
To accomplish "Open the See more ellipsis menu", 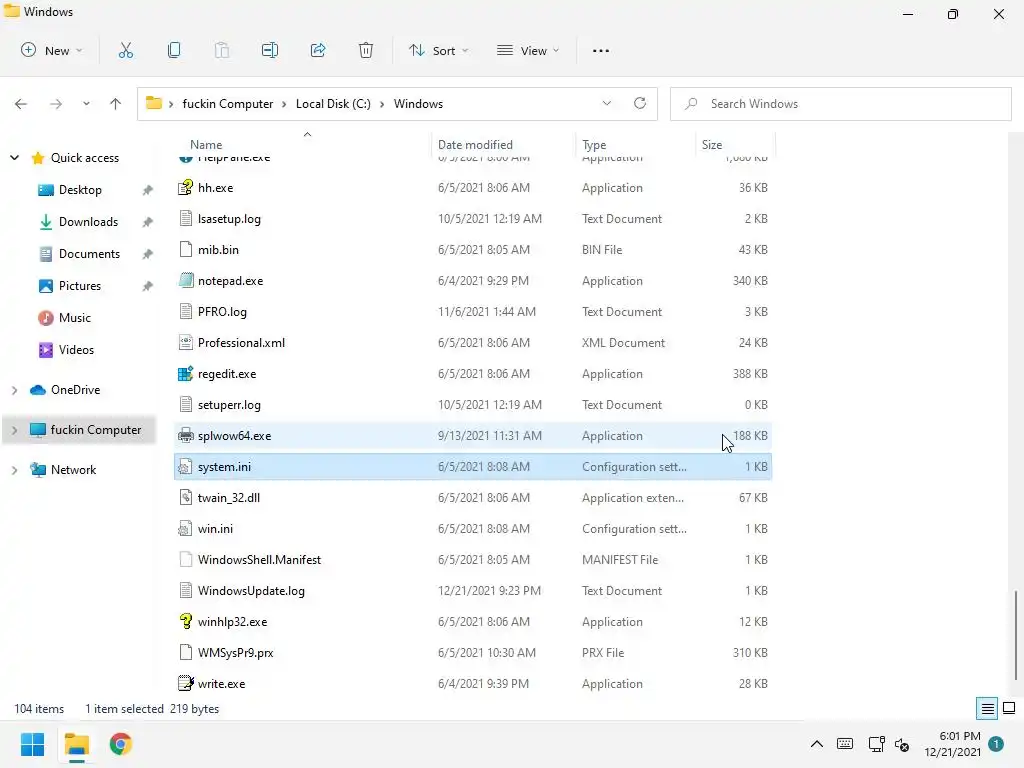I will [601, 50].
